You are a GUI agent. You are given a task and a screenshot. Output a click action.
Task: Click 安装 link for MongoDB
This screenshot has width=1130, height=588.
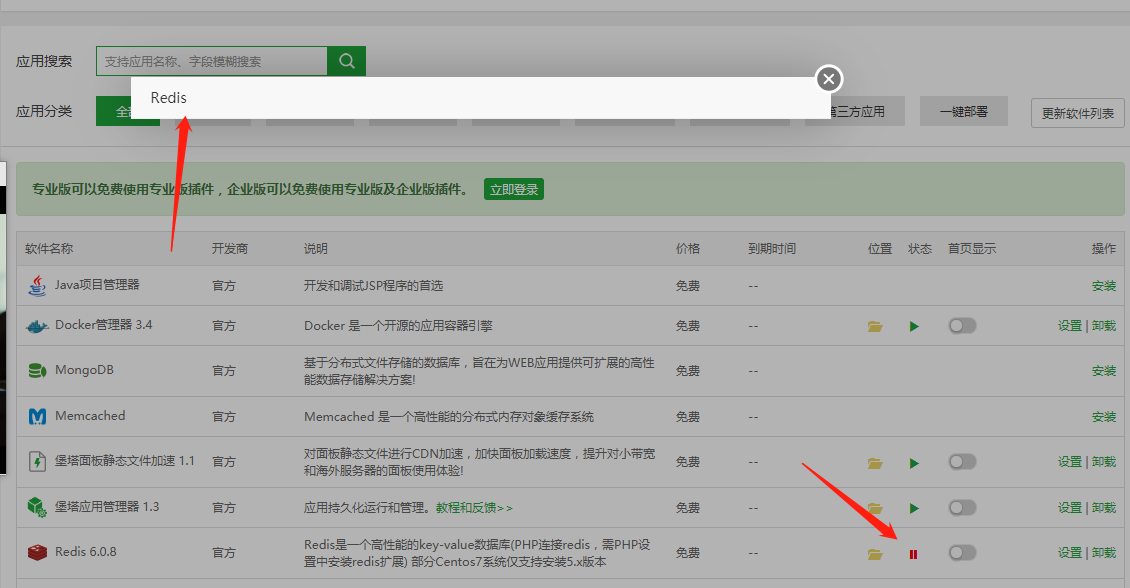pos(1104,371)
